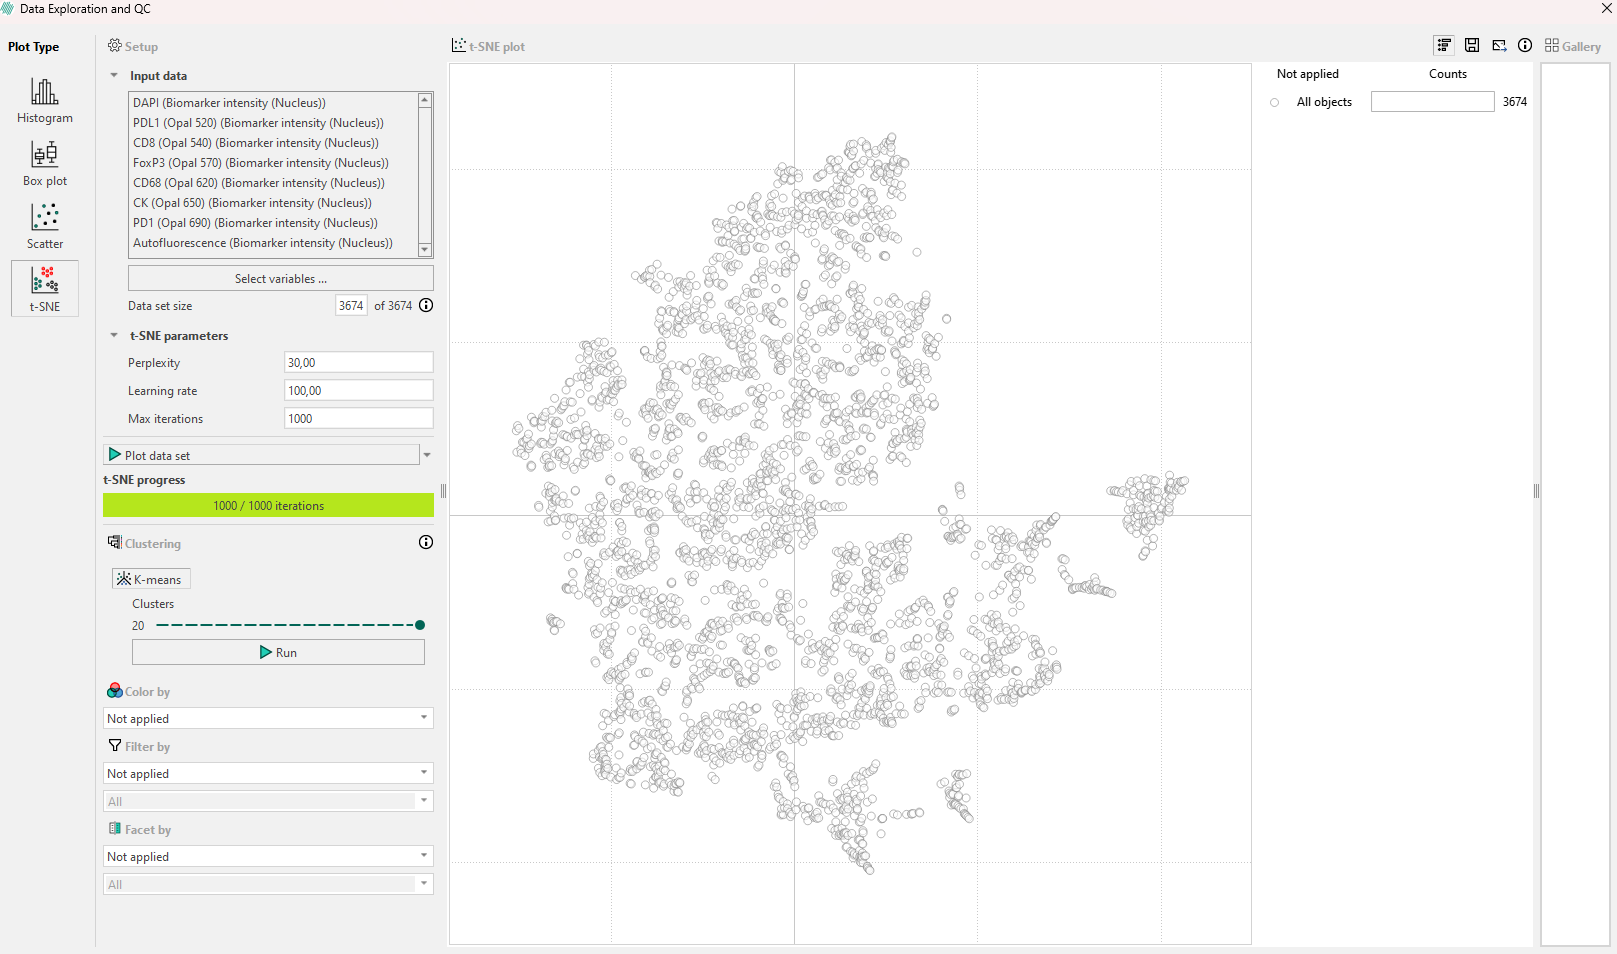Click the right panel splitter handle
Screen dimensions: 1617x954
click(x=1536, y=491)
